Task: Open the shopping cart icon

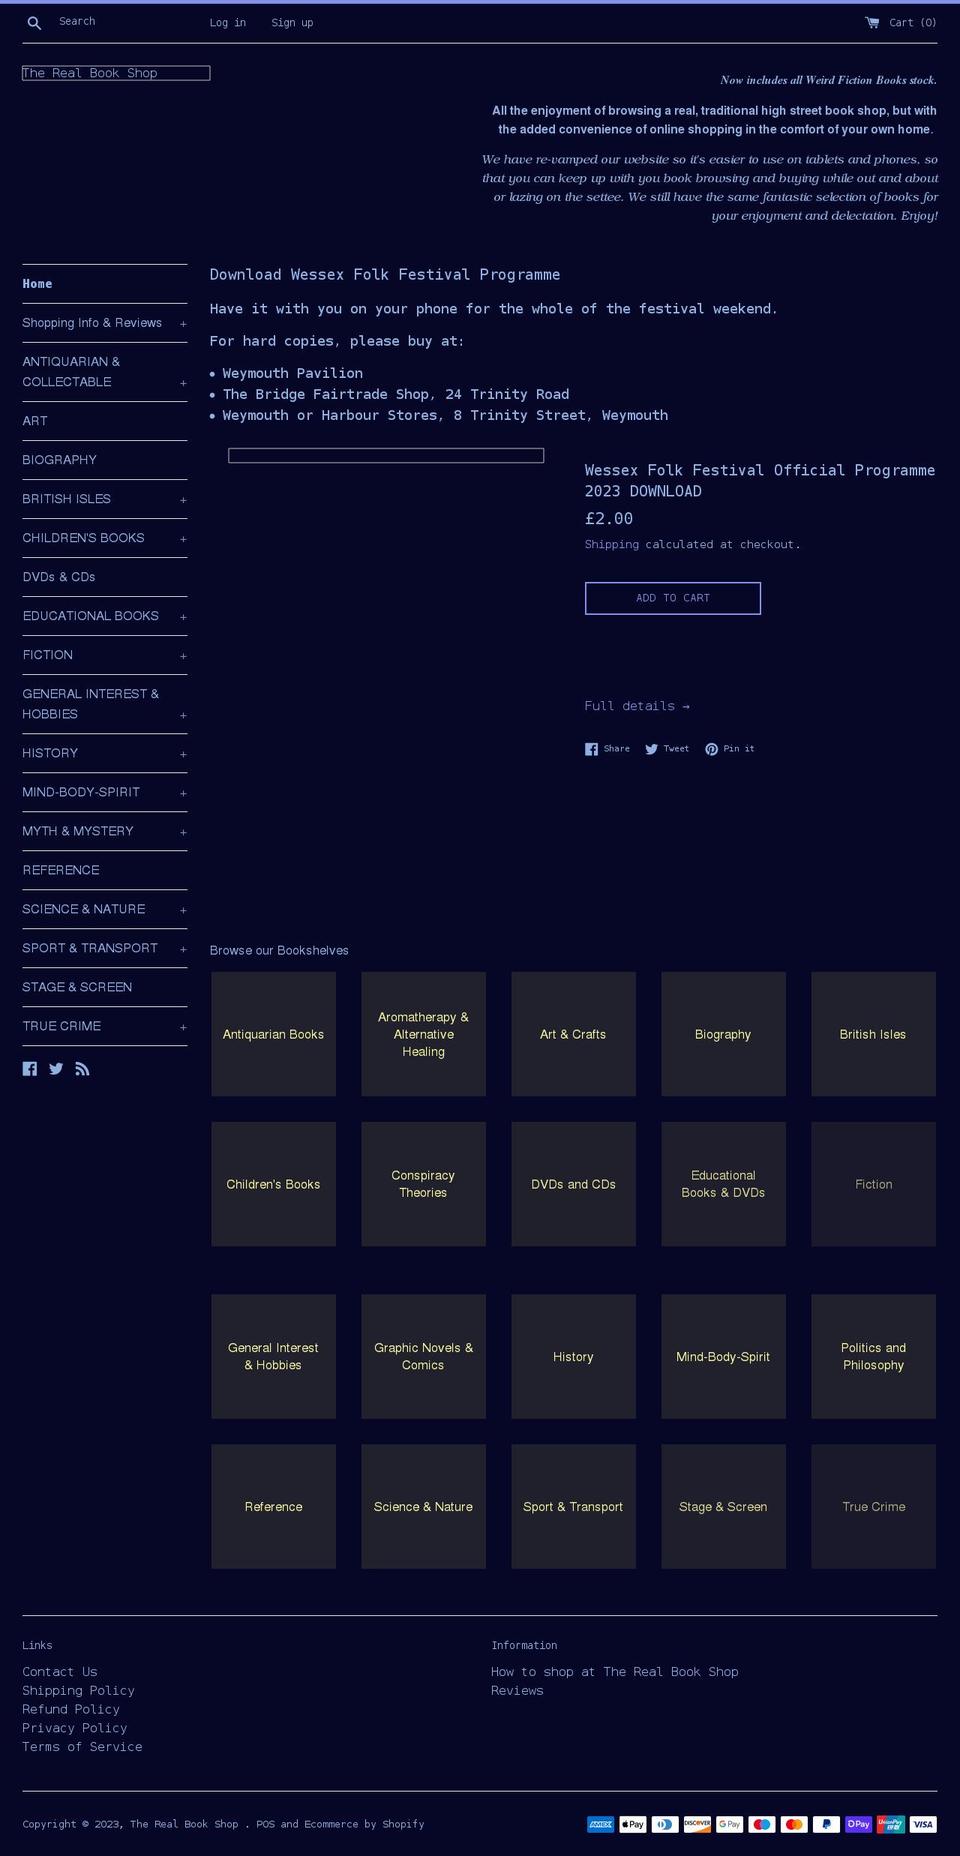Action: (x=872, y=22)
